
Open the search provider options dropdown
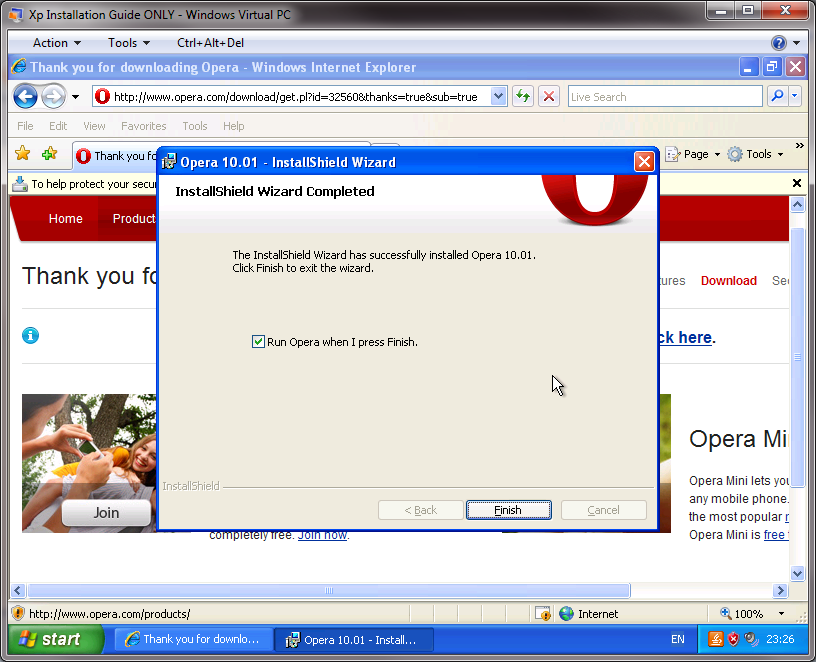point(795,96)
